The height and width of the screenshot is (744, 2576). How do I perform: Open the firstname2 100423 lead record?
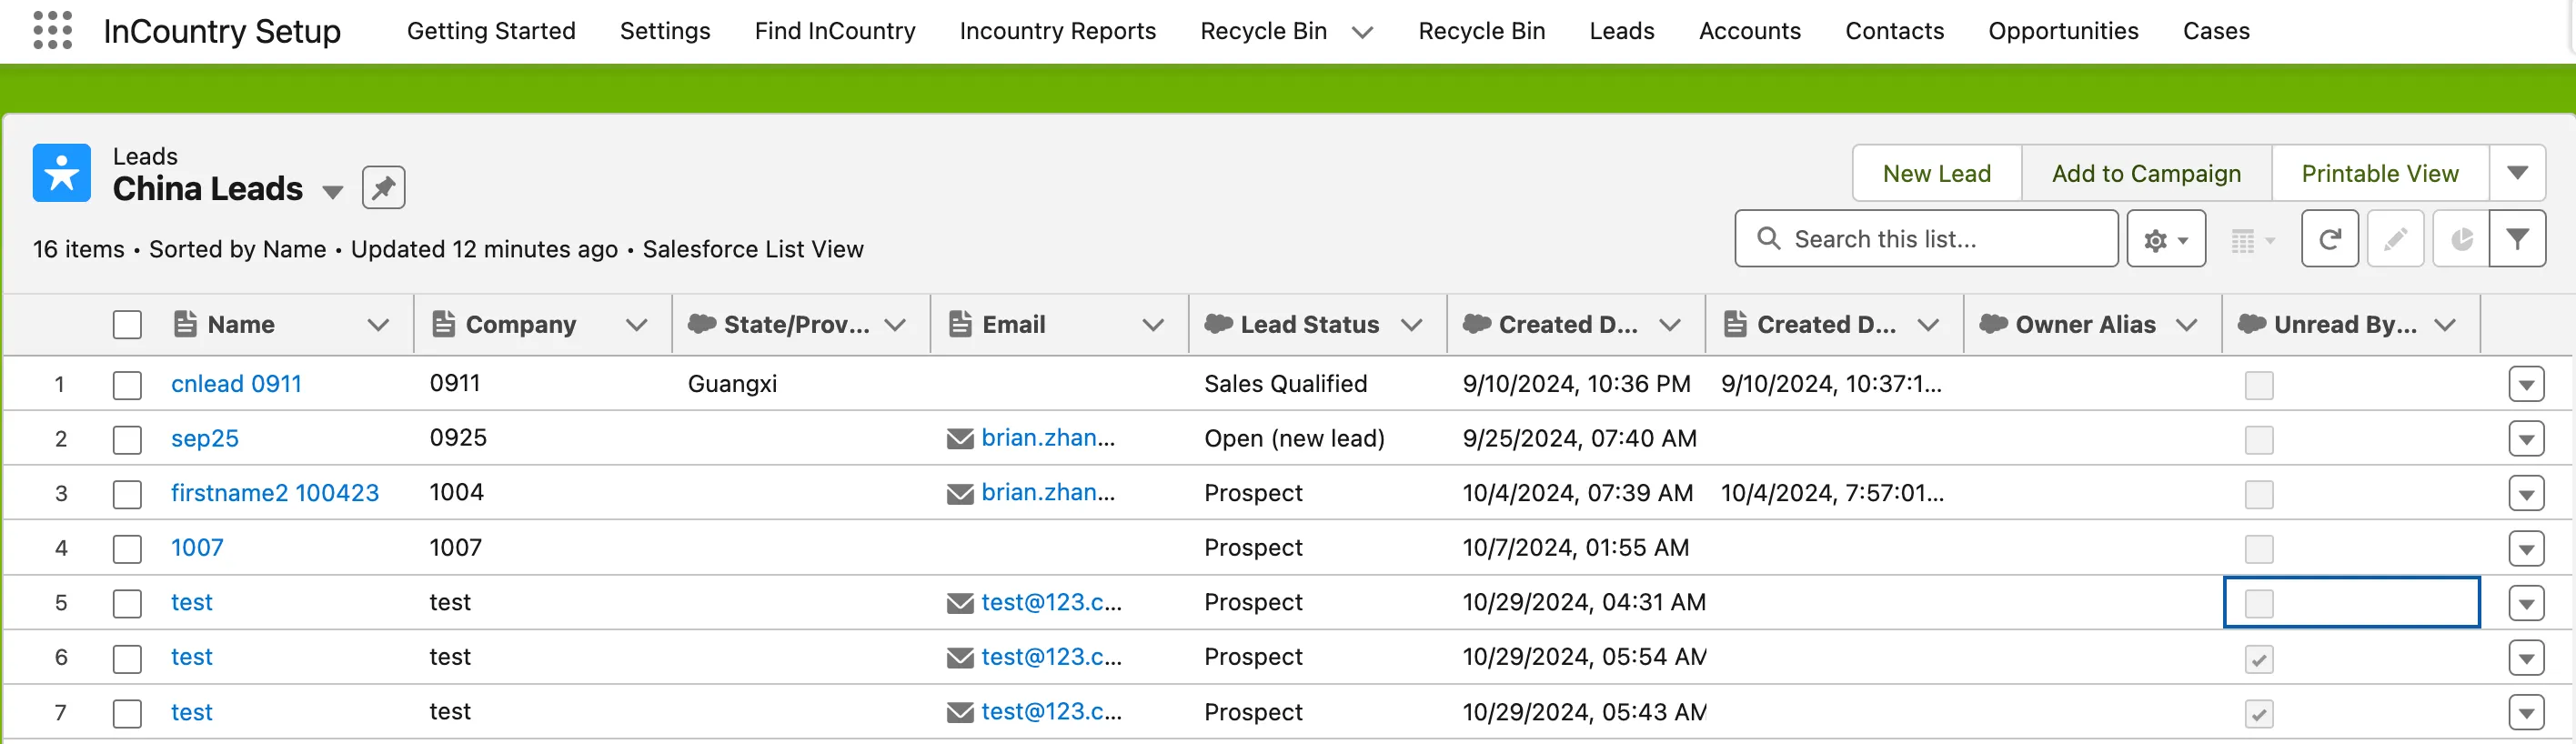tap(275, 493)
